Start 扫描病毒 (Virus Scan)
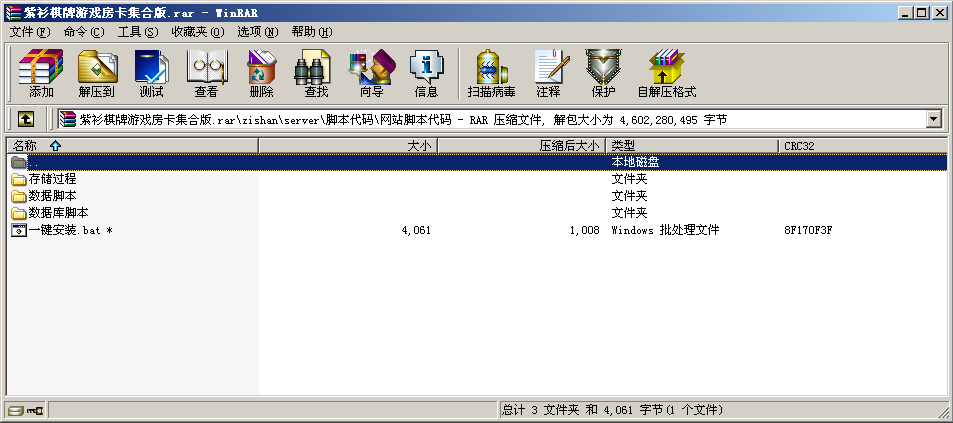Viewport: 953px width, 423px height. (491, 73)
